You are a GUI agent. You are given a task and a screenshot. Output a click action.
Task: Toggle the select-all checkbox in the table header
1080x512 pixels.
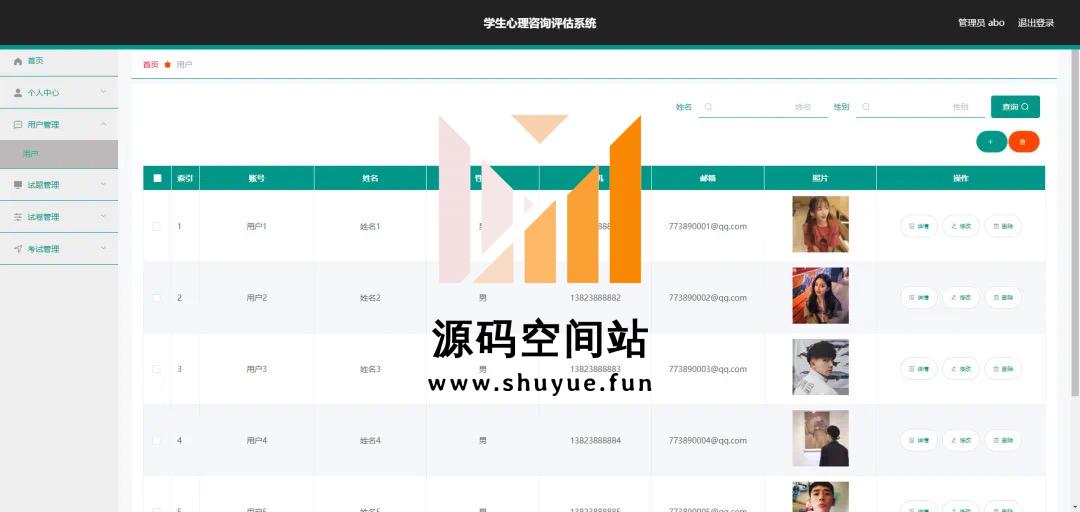click(157, 178)
